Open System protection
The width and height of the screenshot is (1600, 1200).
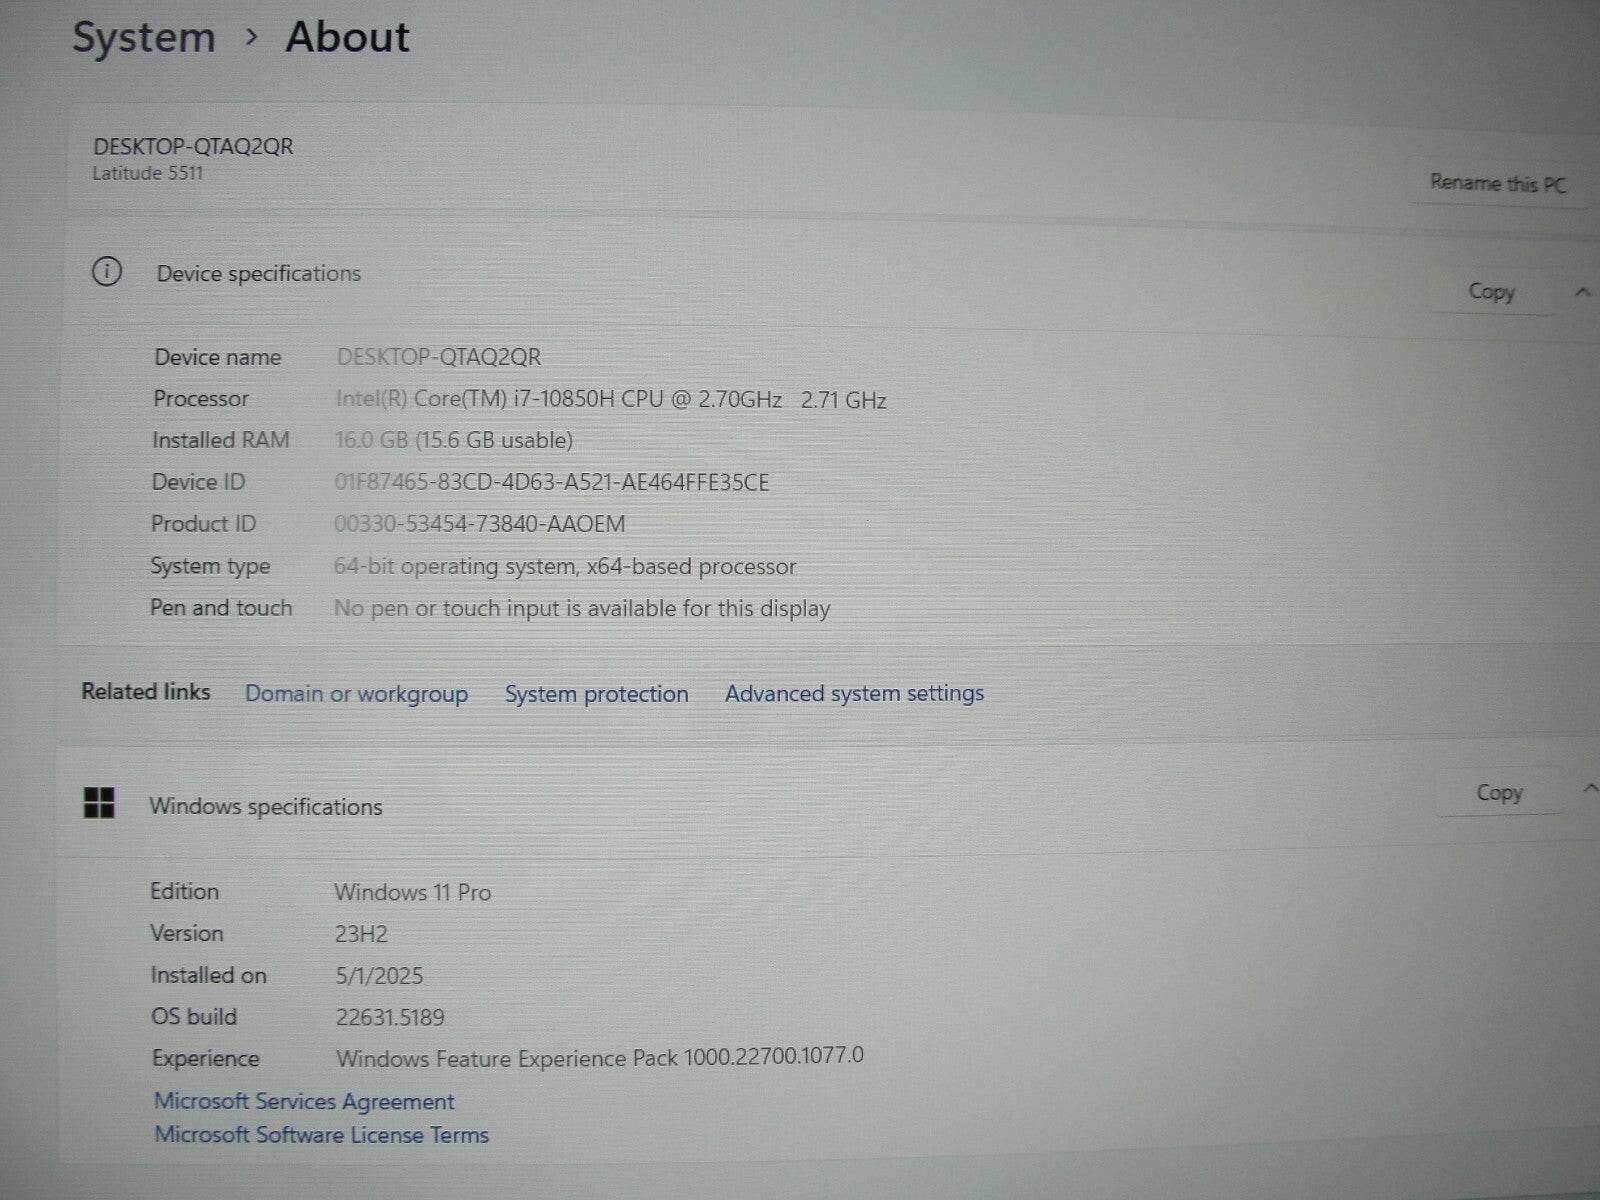(596, 694)
